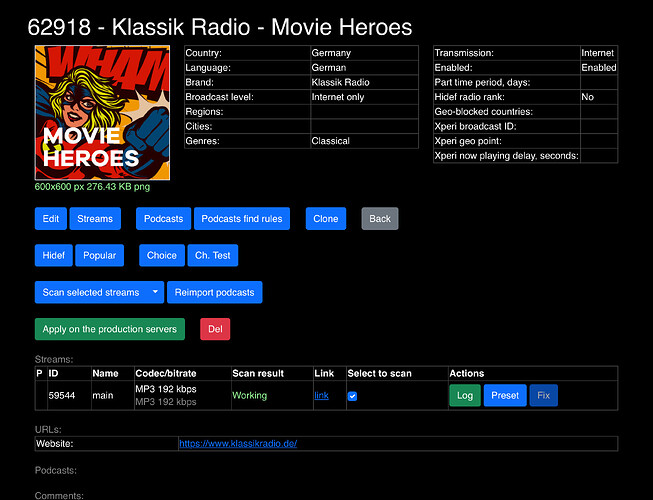
Task: Click the Choice button
Action: (x=162, y=255)
